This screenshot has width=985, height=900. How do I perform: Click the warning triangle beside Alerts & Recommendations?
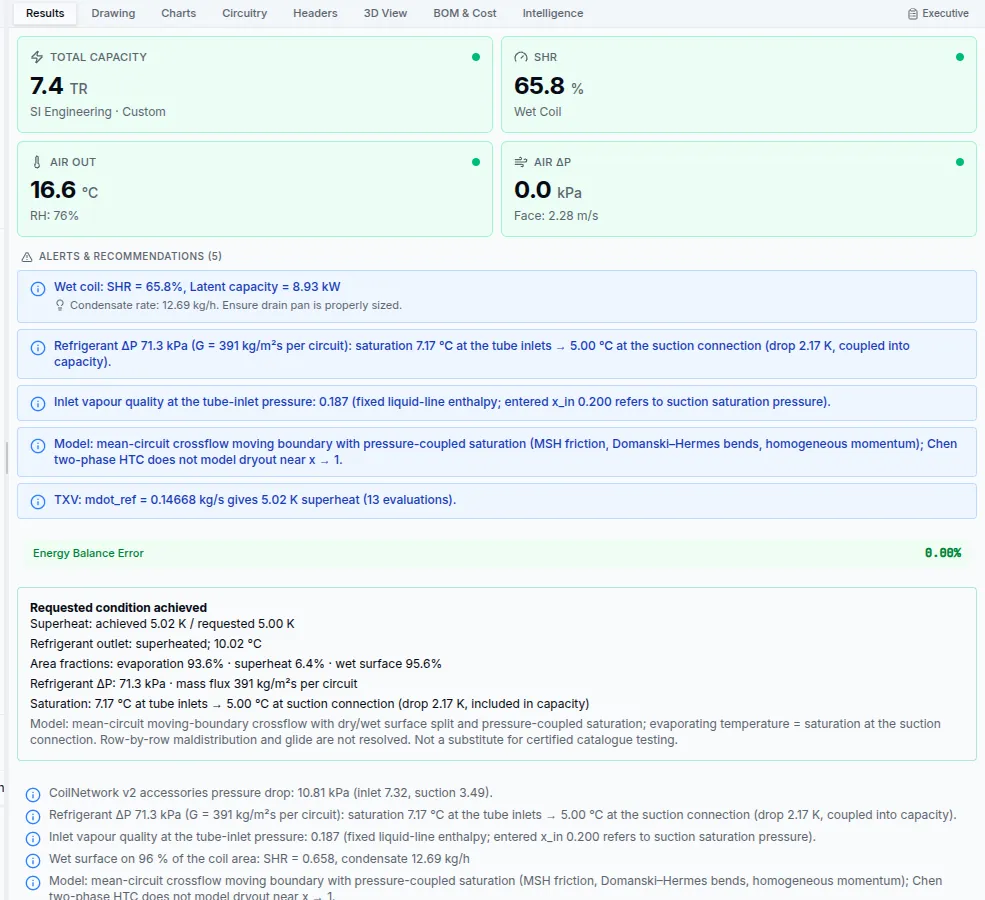click(x=27, y=257)
